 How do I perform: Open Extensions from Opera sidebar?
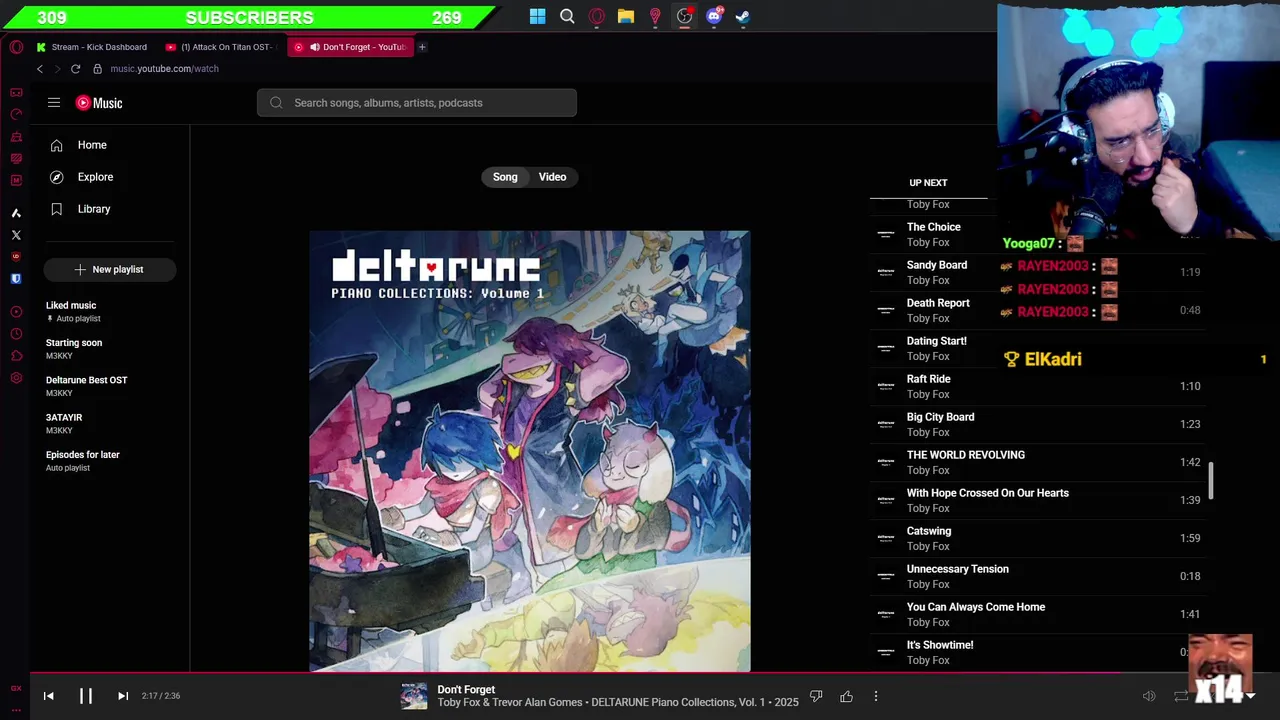[x=16, y=356]
